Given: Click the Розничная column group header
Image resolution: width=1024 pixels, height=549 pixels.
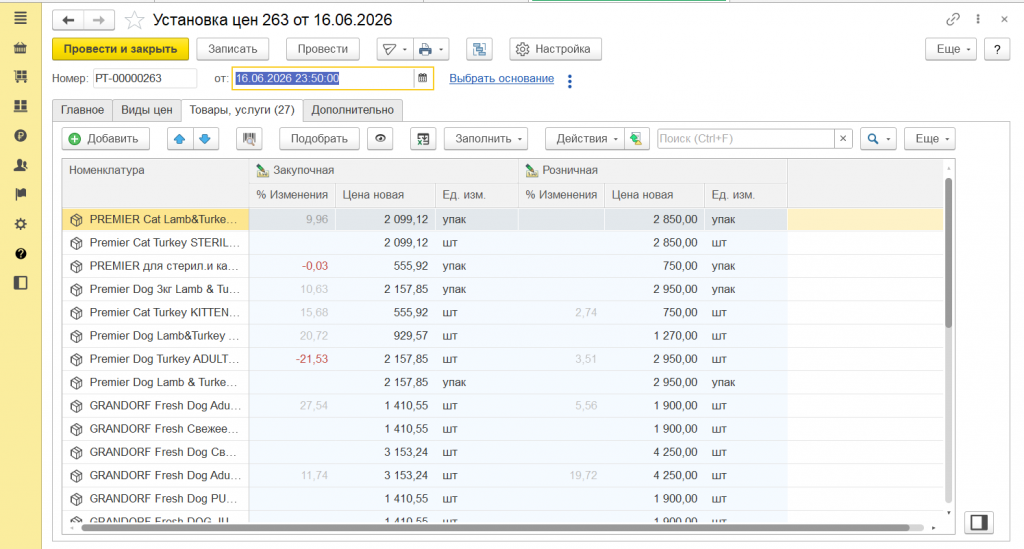Looking at the screenshot, I should point(653,170).
